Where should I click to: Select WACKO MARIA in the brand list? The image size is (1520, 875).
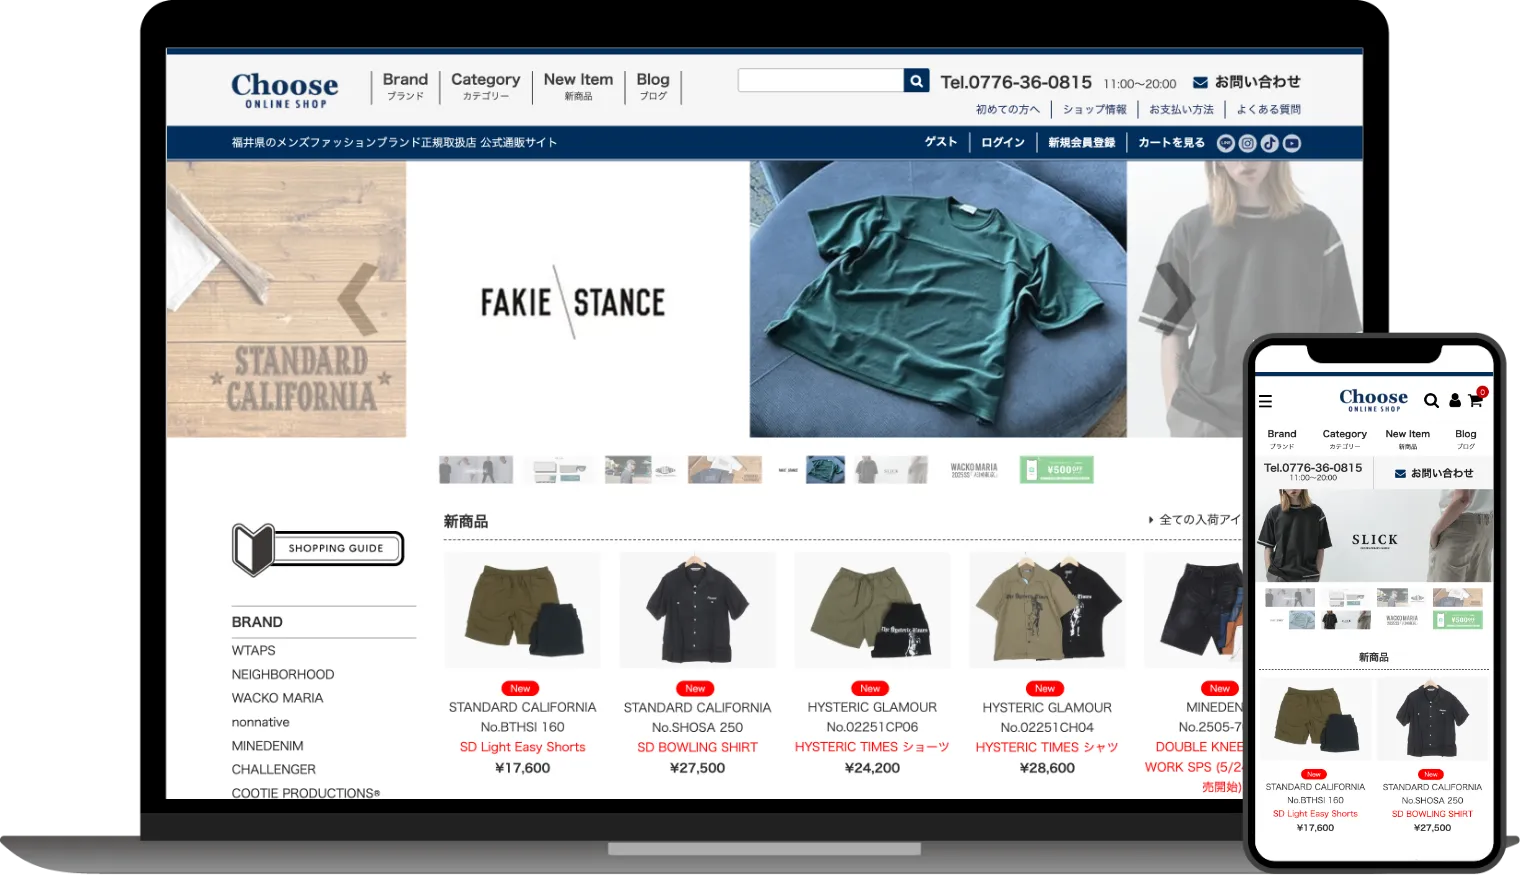click(277, 698)
